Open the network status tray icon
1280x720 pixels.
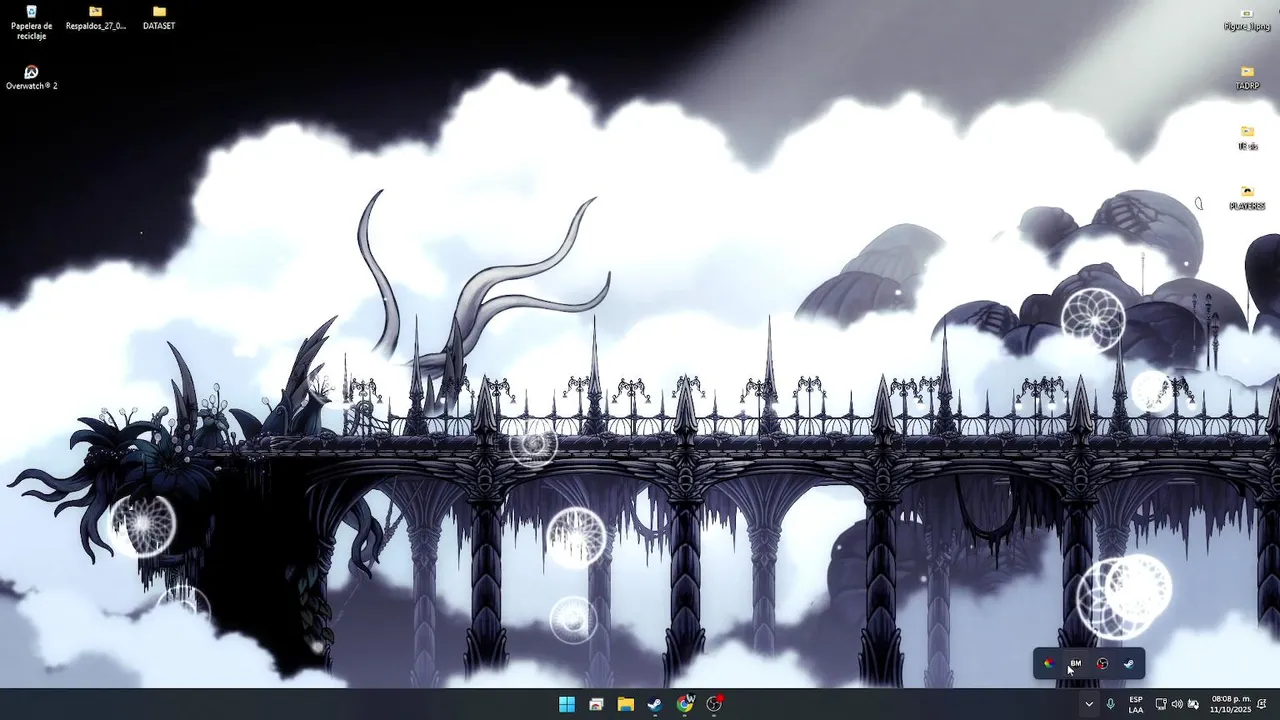1161,704
